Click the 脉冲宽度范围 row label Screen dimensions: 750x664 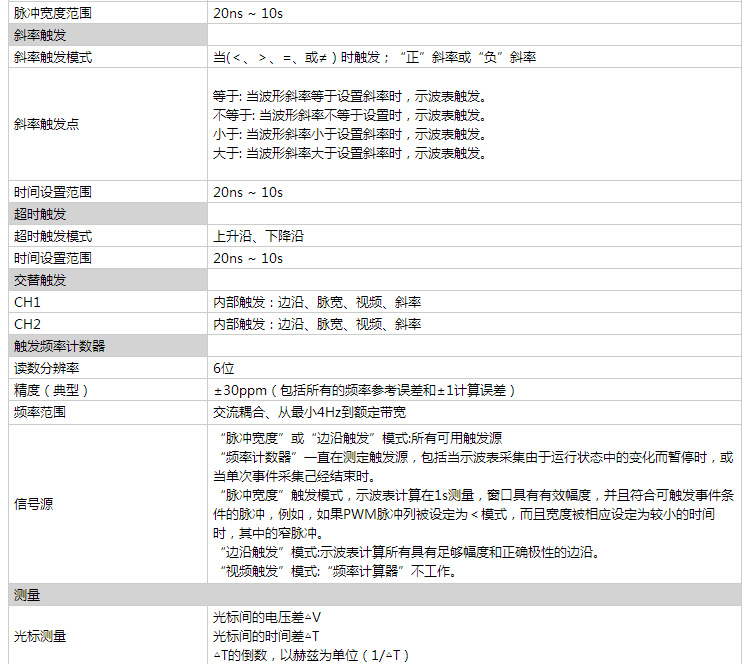pos(53,13)
